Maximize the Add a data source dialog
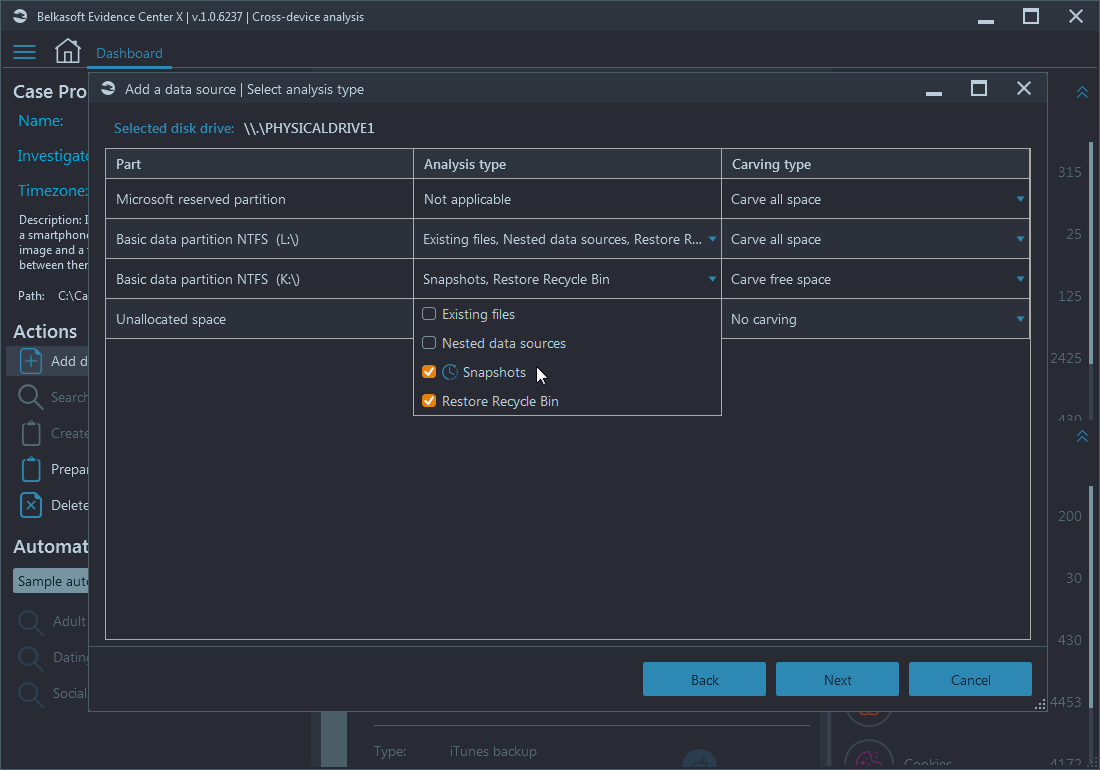Image resolution: width=1100 pixels, height=770 pixels. 979,88
